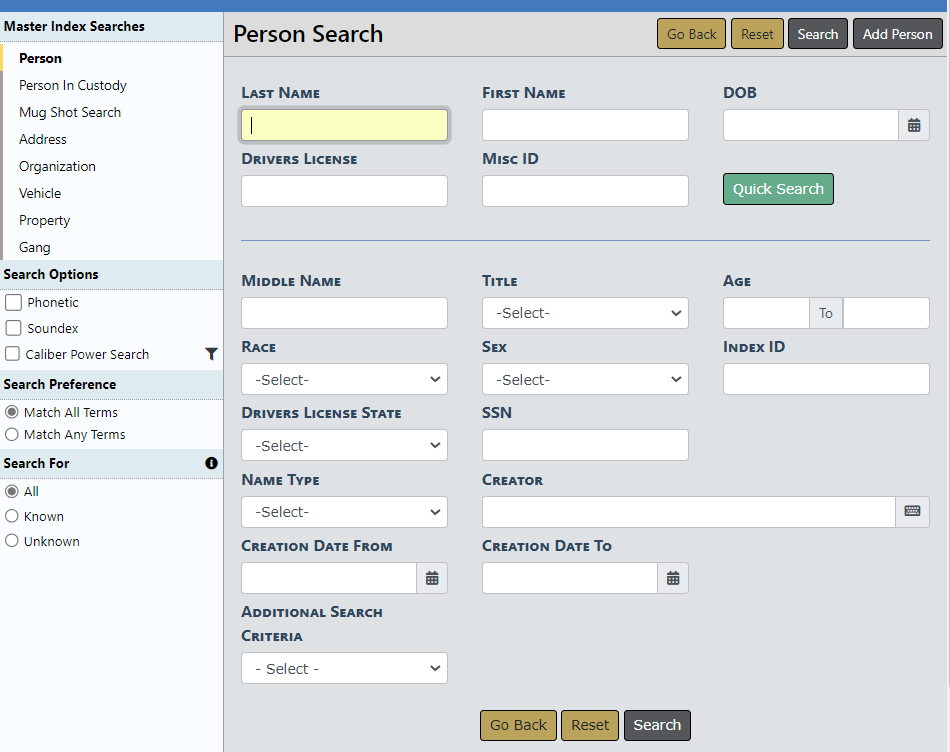Viewport: 950px width, 752px height.
Task: Click the Creation Date From calendar icon
Action: pos(432,578)
